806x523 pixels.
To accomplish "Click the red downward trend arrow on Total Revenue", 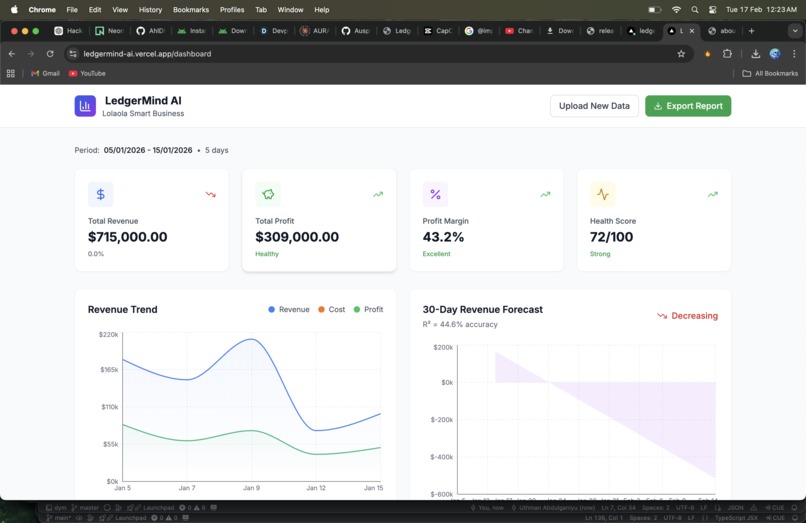I will coord(211,194).
